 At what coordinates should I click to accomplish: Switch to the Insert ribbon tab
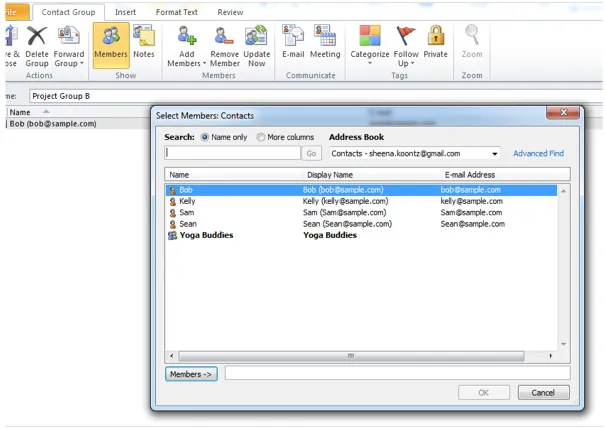[x=125, y=12]
